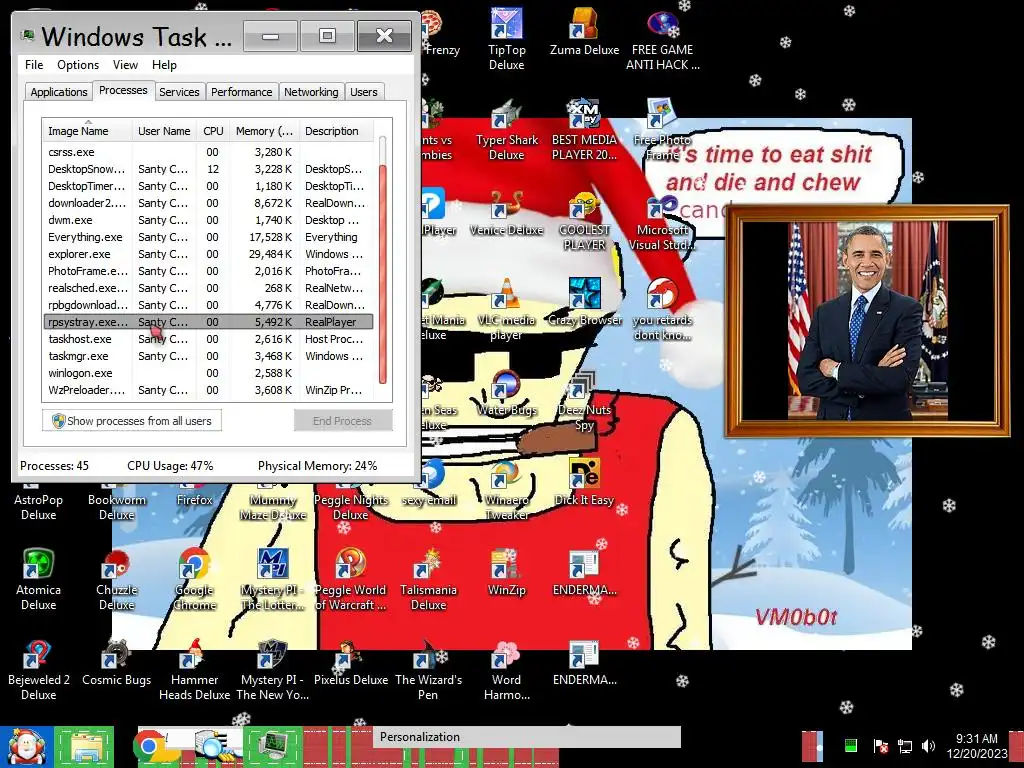The width and height of the screenshot is (1024, 768).
Task: Launch Typer Shark Deluxe icon
Action: (x=506, y=130)
